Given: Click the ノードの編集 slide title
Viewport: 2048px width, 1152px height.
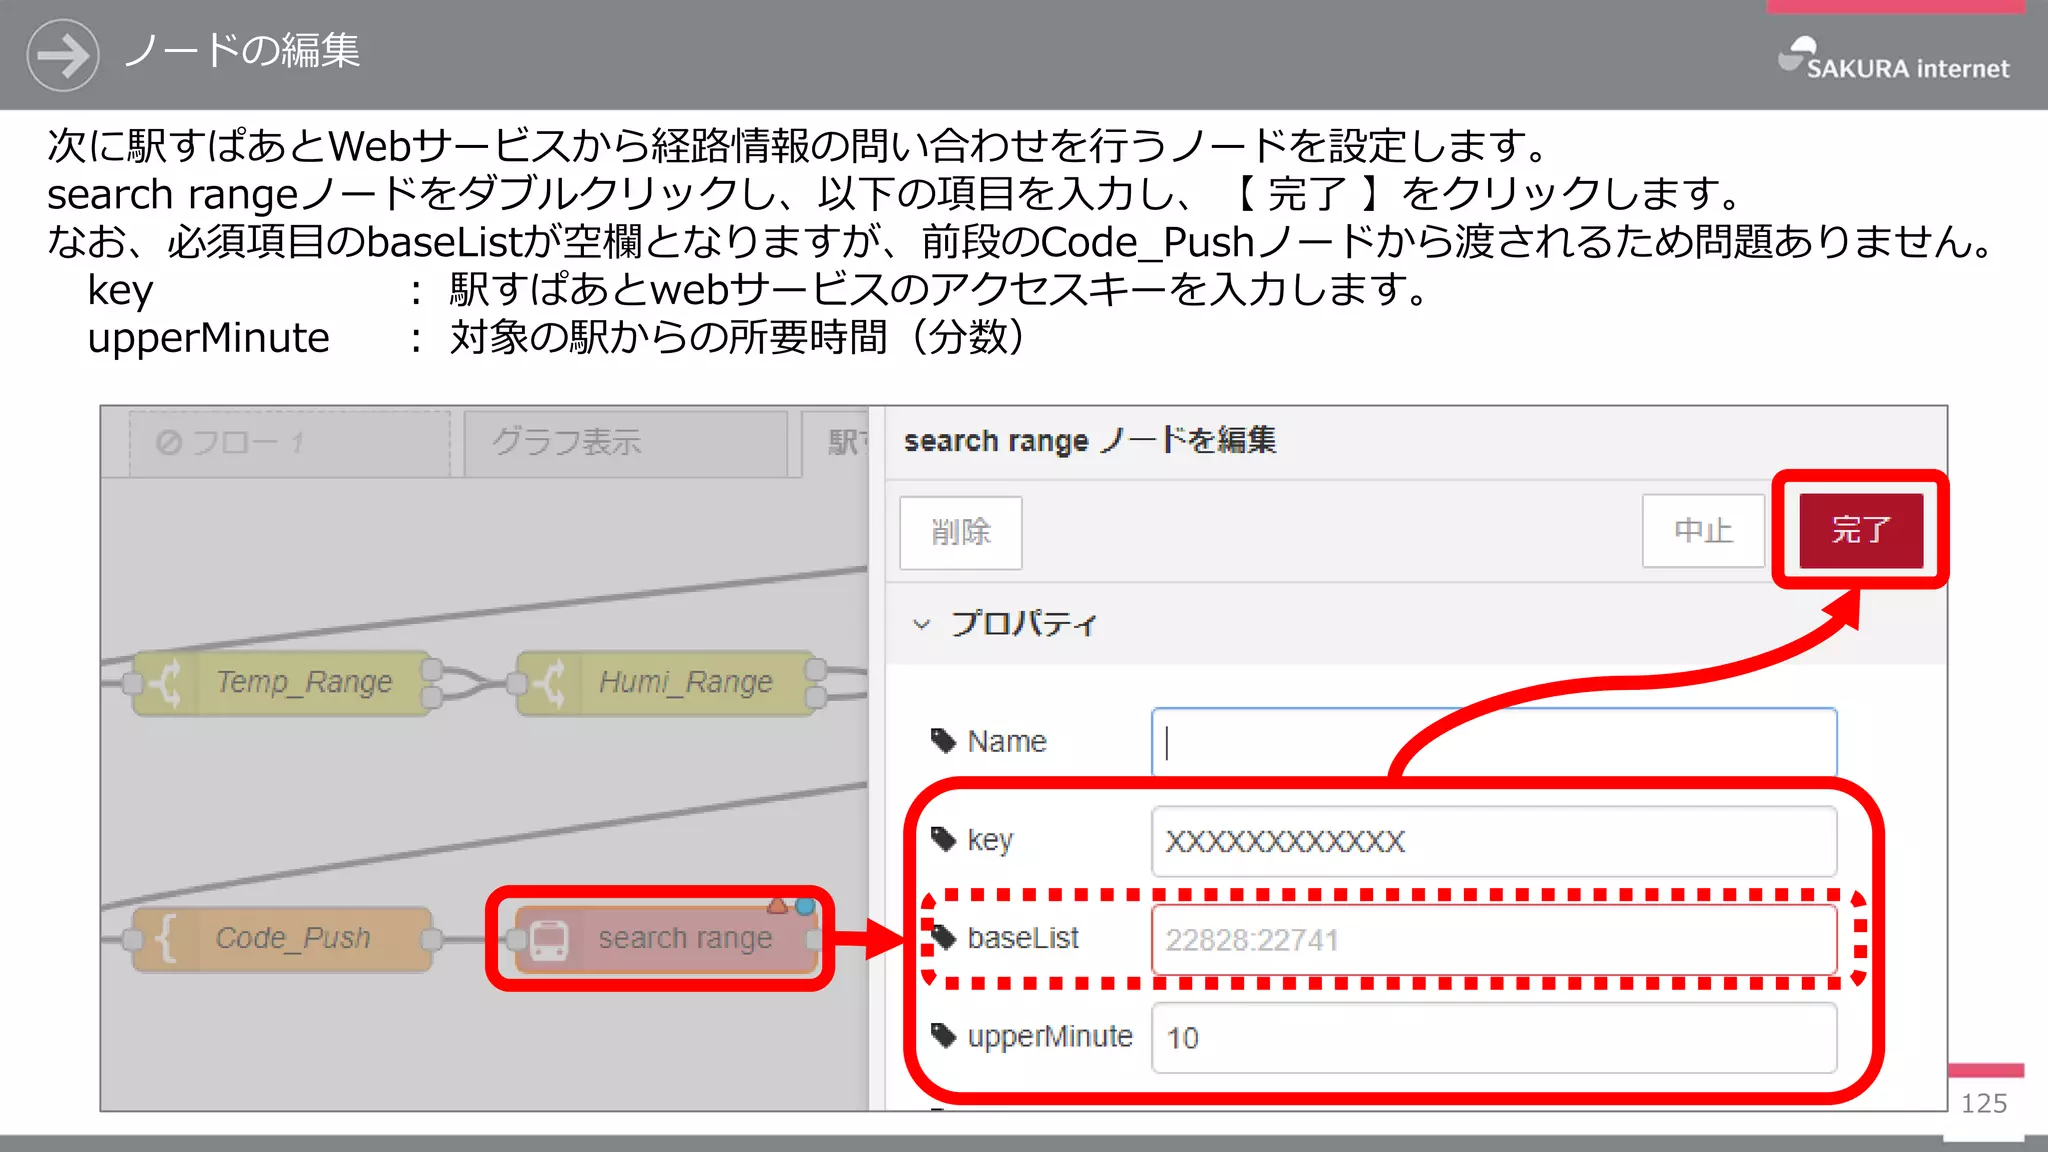Looking at the screenshot, I should tap(242, 51).
